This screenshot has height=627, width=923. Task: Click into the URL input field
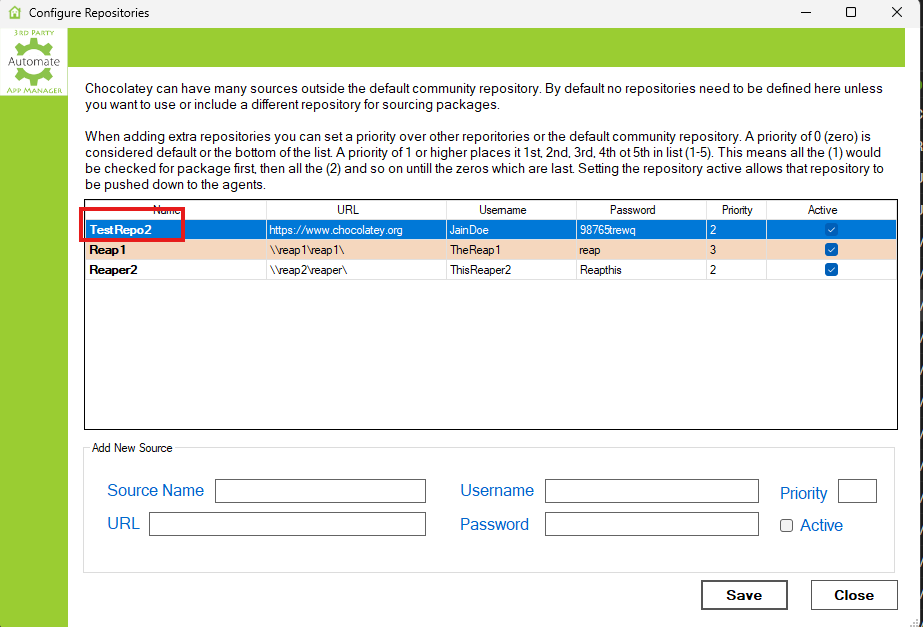pos(287,524)
